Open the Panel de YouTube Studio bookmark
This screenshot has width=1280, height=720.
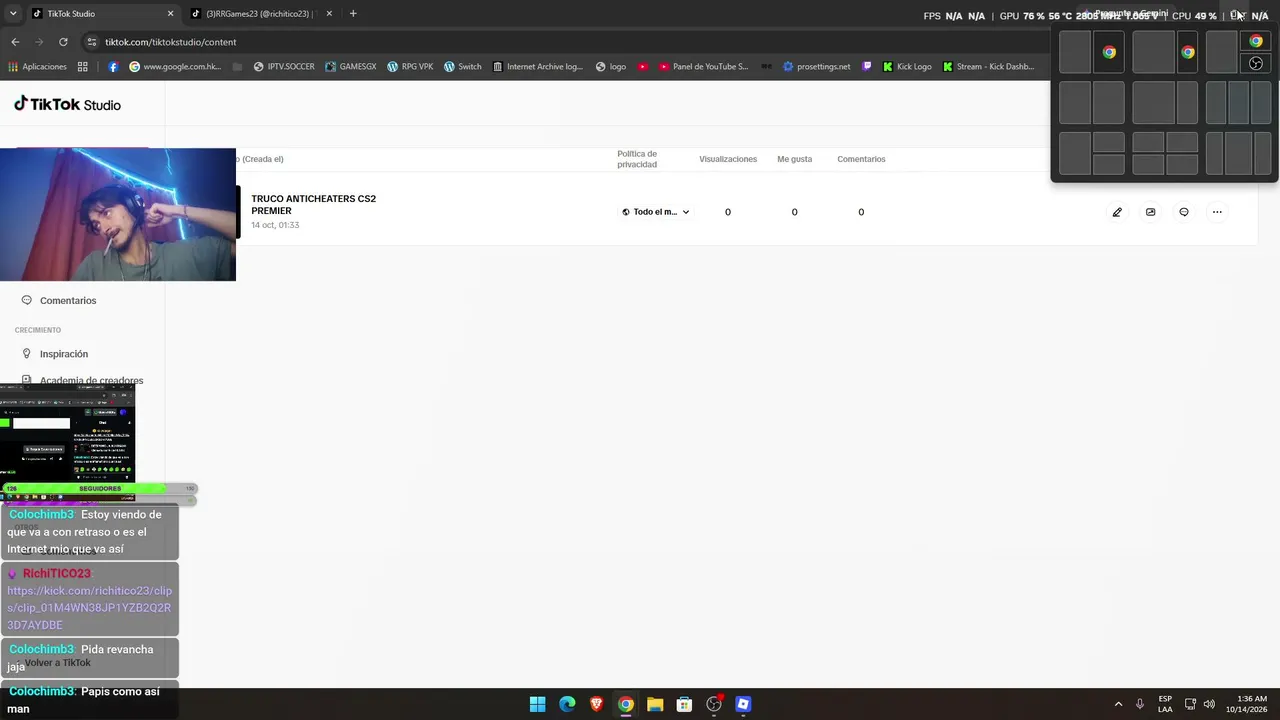pos(703,67)
